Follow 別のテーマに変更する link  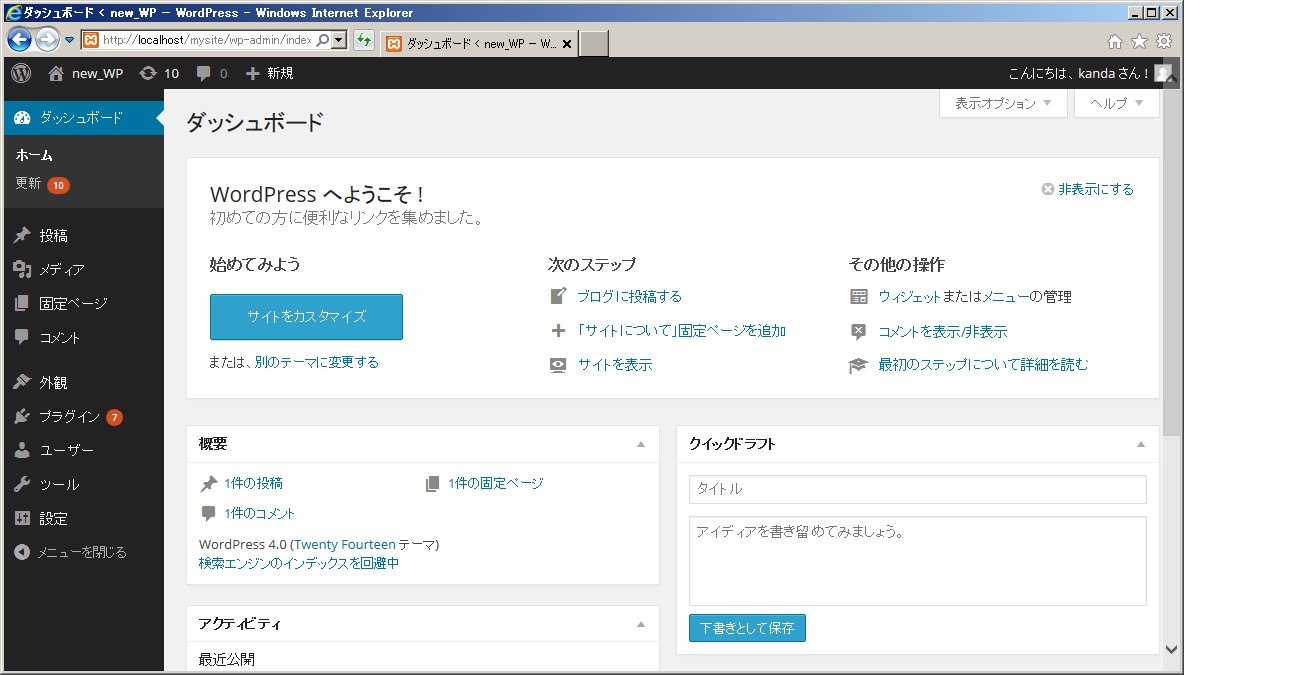tap(317, 362)
